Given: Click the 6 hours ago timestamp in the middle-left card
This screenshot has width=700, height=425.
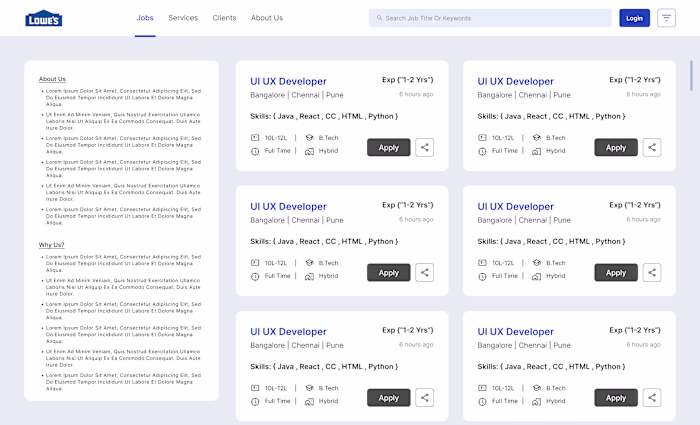Looking at the screenshot, I should pos(416,219).
